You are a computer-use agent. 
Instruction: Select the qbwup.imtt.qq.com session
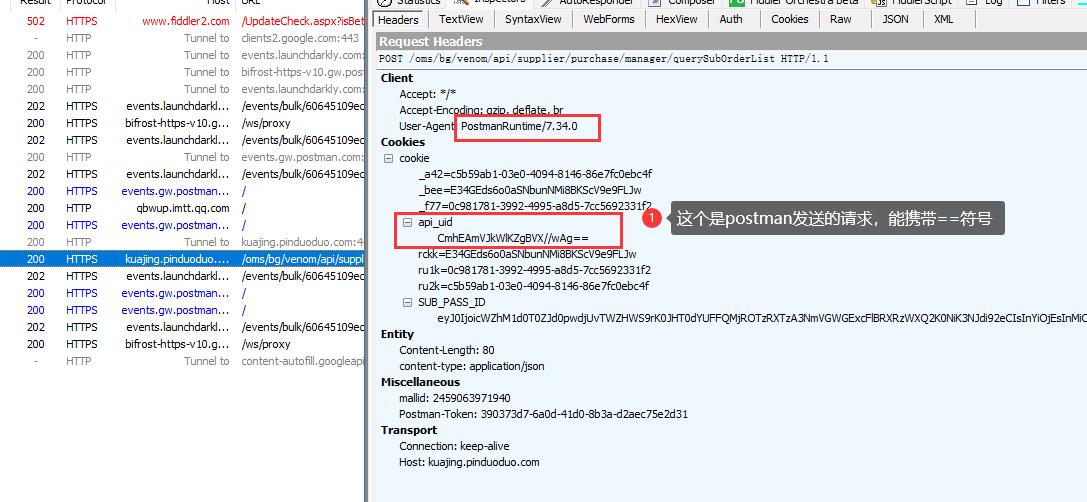click(x=182, y=208)
